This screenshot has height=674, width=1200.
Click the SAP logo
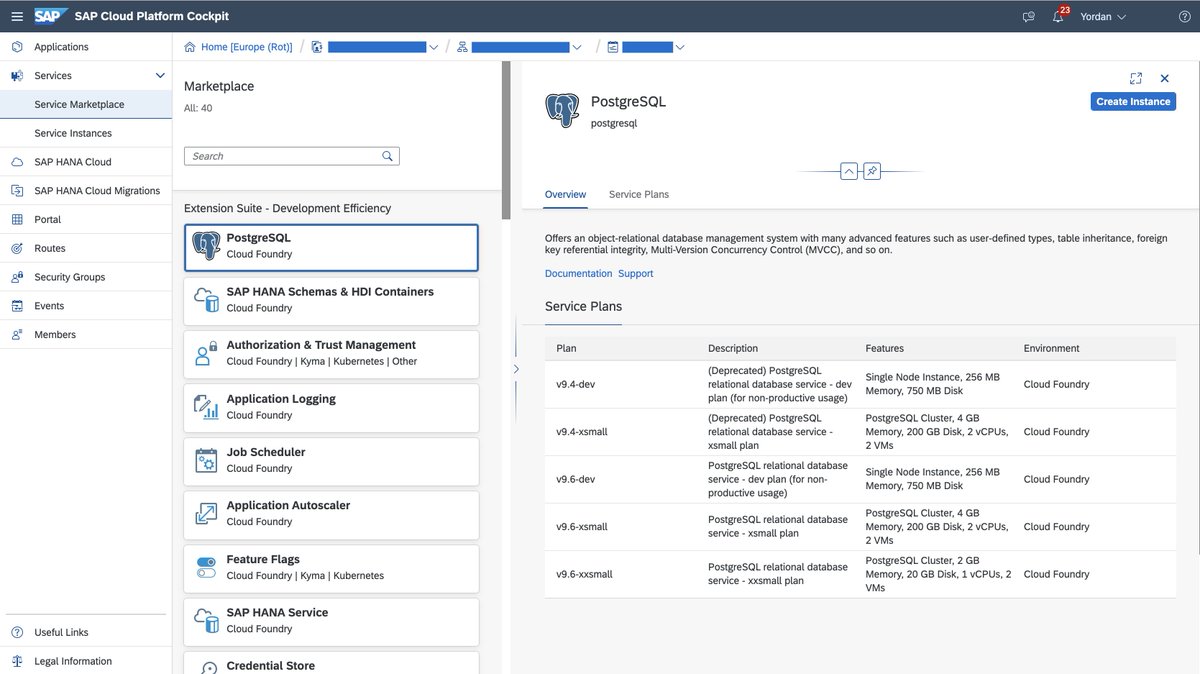[x=51, y=16]
